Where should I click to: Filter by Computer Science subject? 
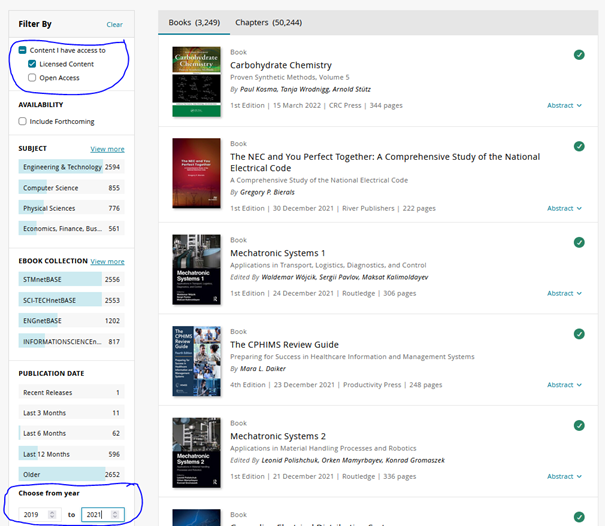[x=71, y=188]
